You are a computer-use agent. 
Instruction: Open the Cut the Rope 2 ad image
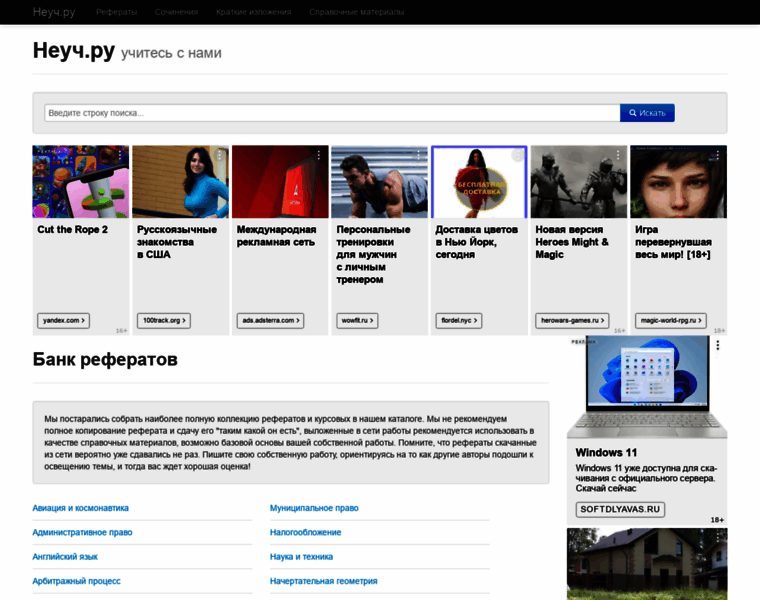81,182
